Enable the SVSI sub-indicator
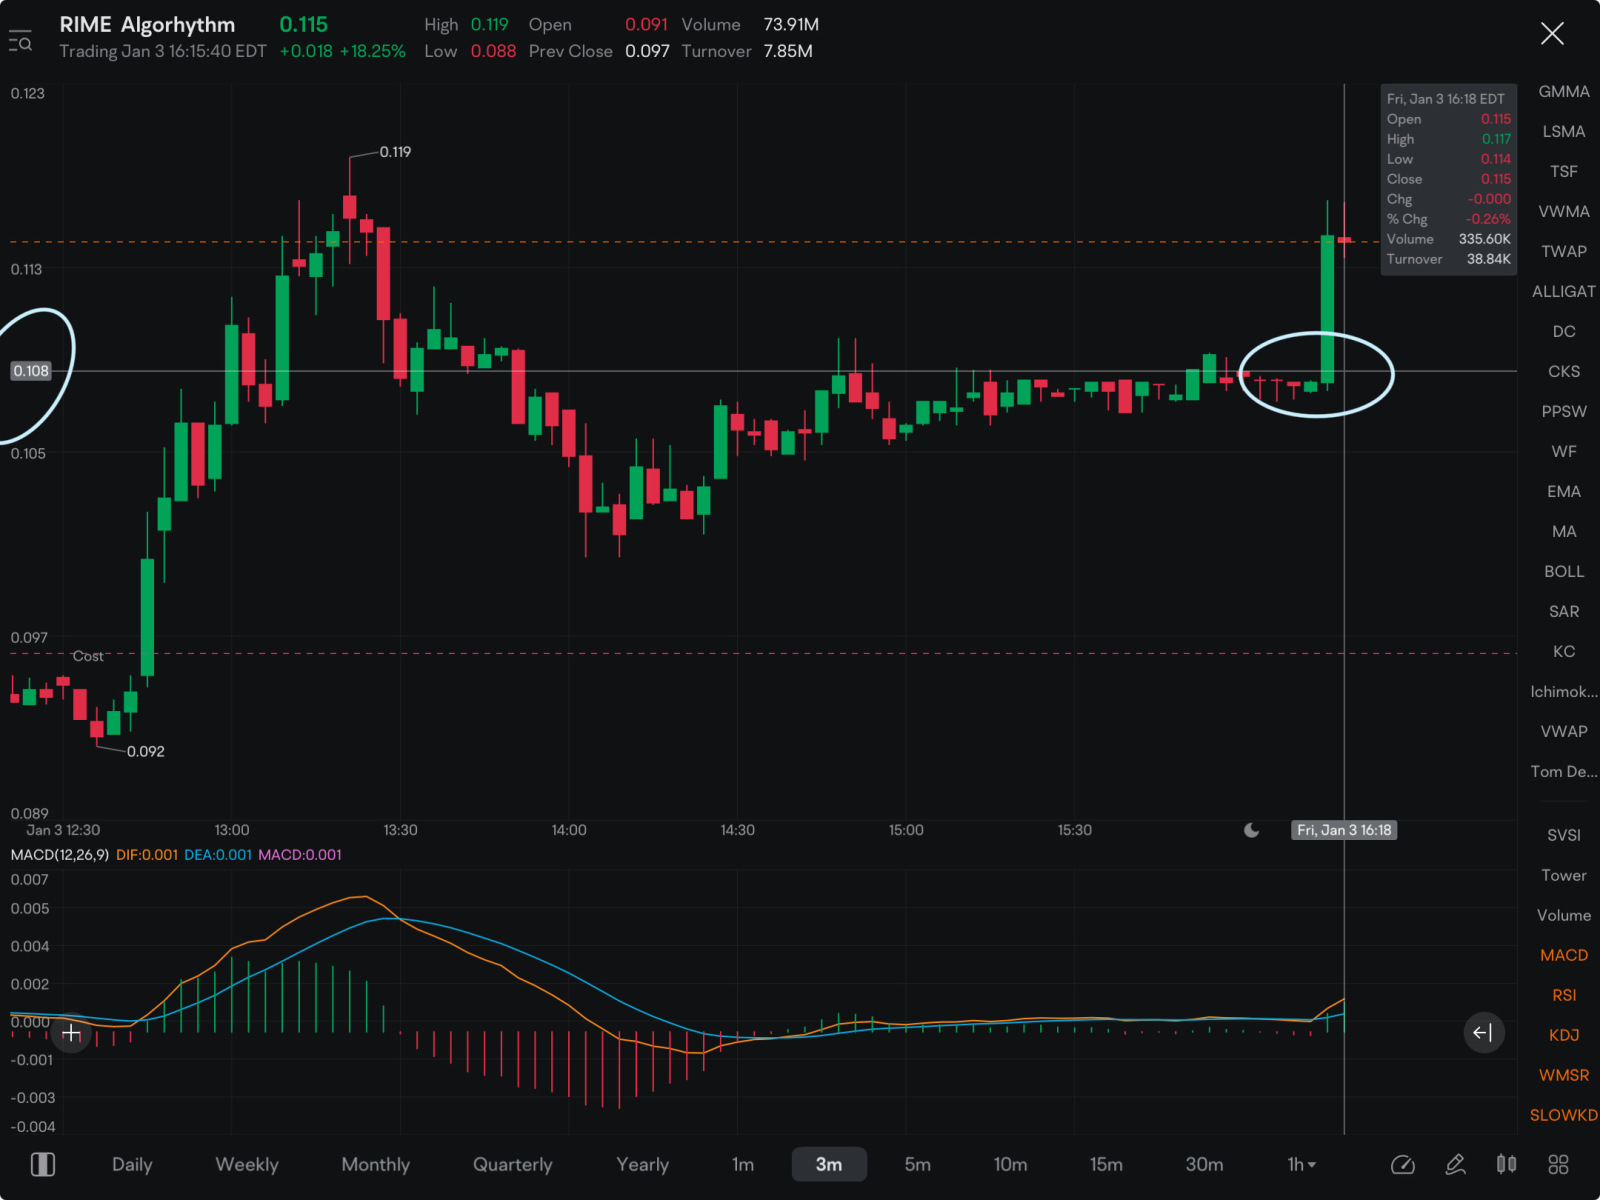Screen dimensions: 1600x1200 coord(1564,835)
